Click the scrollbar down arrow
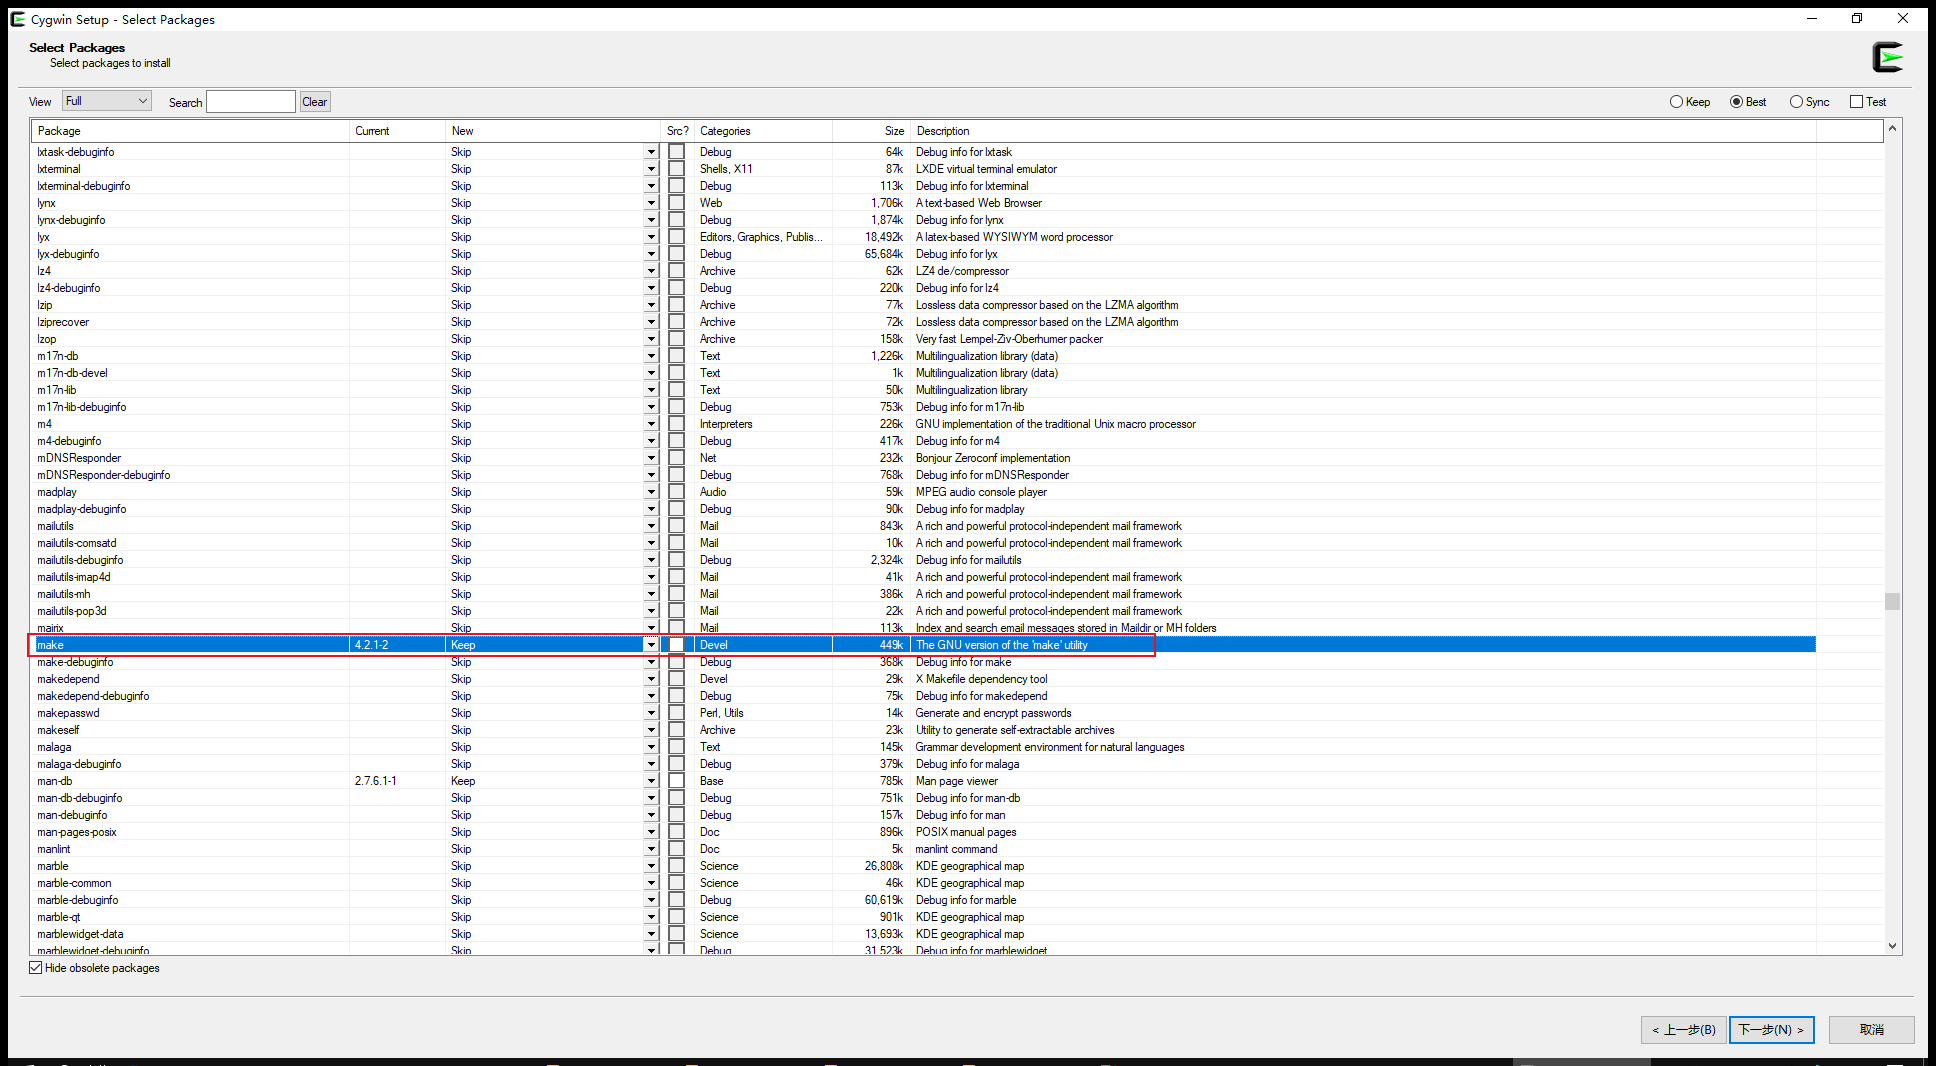This screenshot has height=1066, width=1936. [x=1892, y=946]
